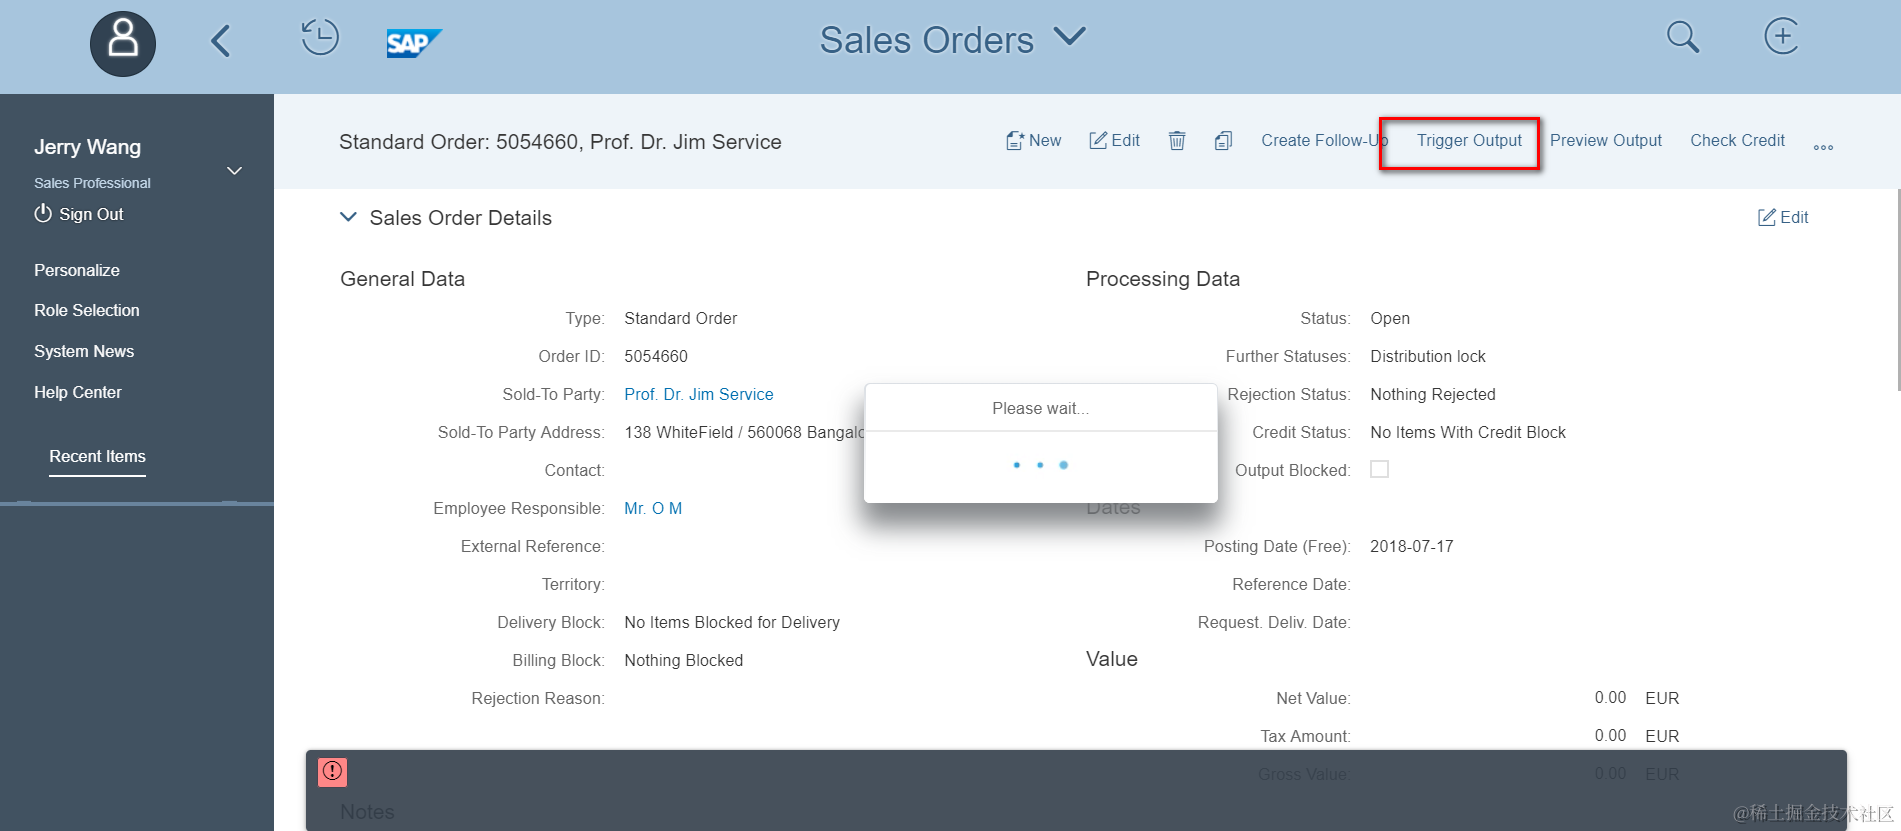Screen dimensions: 1901x831
Task: Click the Standard Order 5054660 page title
Action: tap(560, 142)
